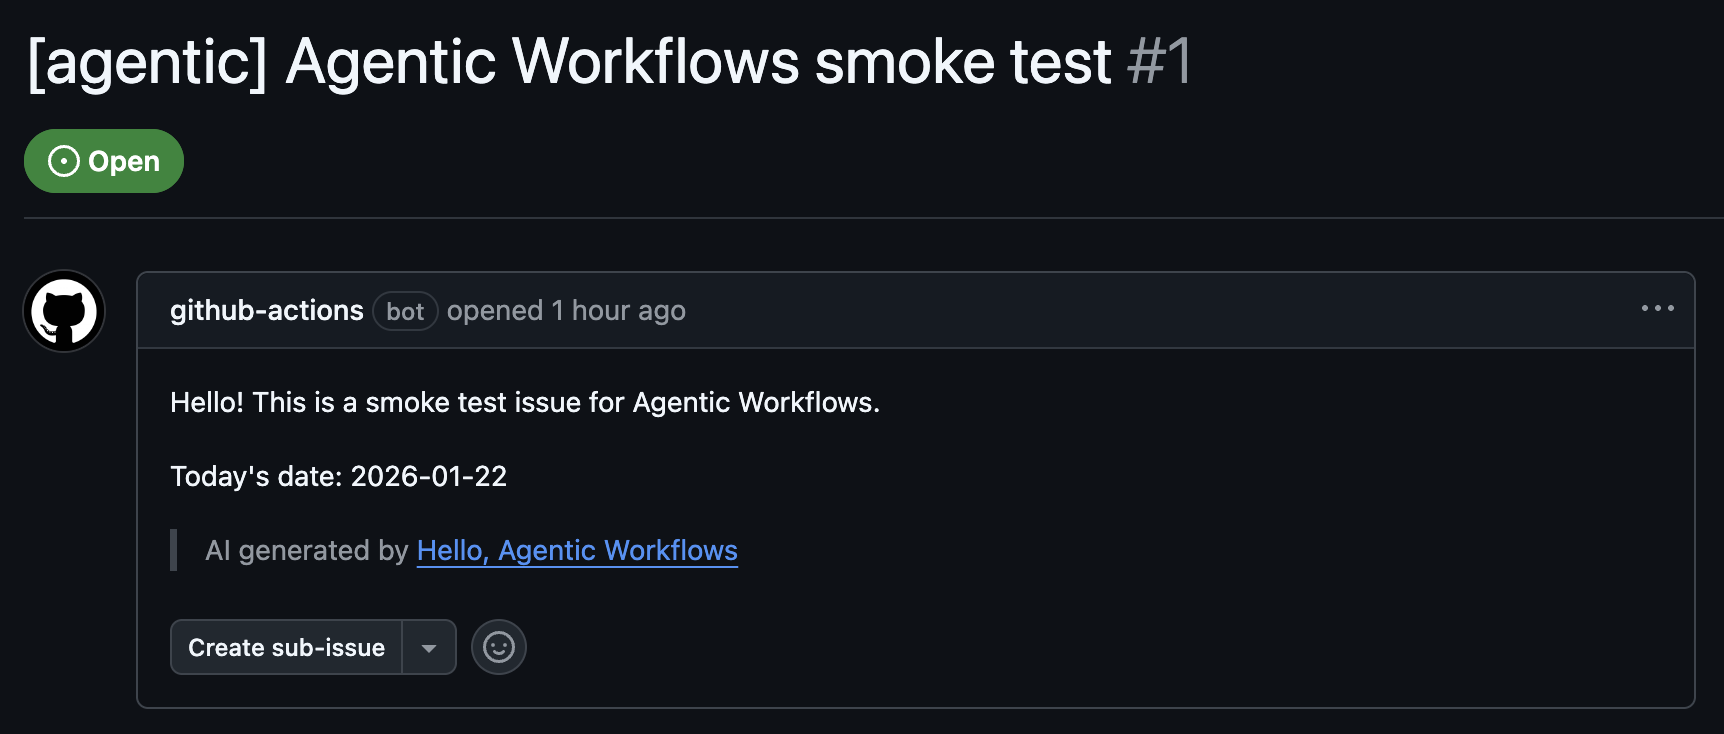Click the issue title text

570,62
